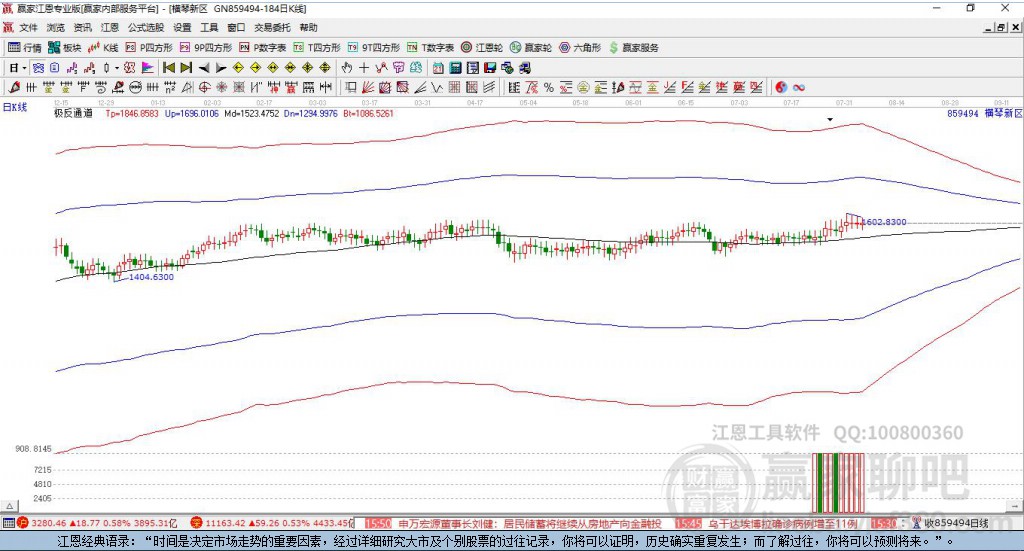Image resolution: width=1024 pixels, height=551 pixels.
Task: Open the 帮助 menu
Action: tap(308, 27)
